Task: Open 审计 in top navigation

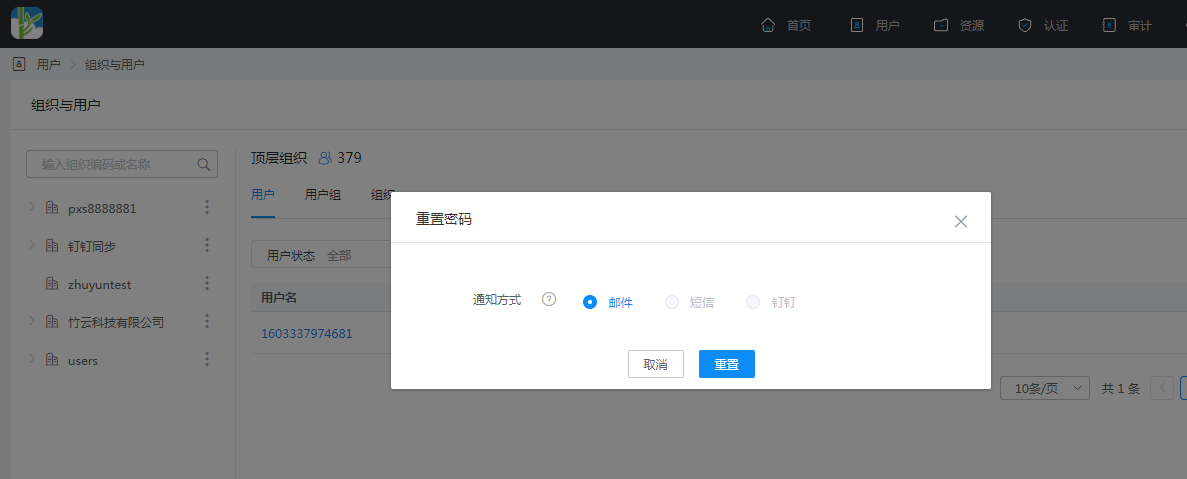Action: pos(1140,26)
